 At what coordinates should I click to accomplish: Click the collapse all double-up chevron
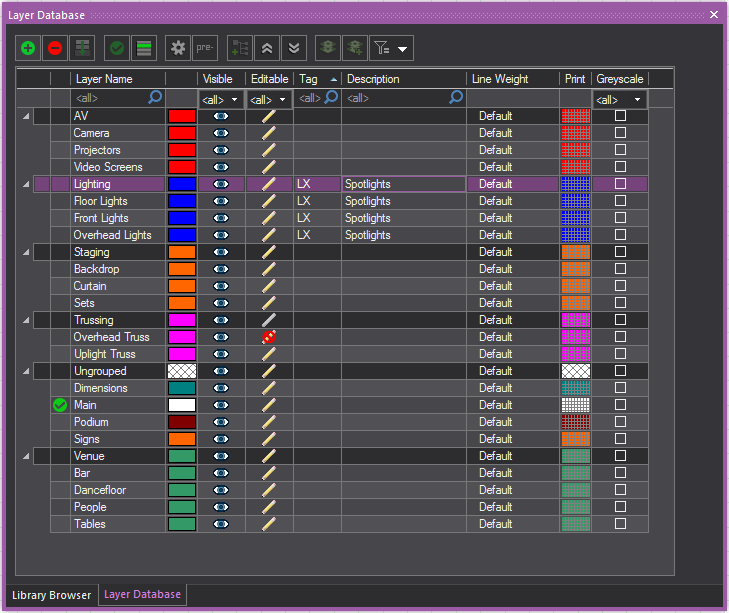[266, 47]
